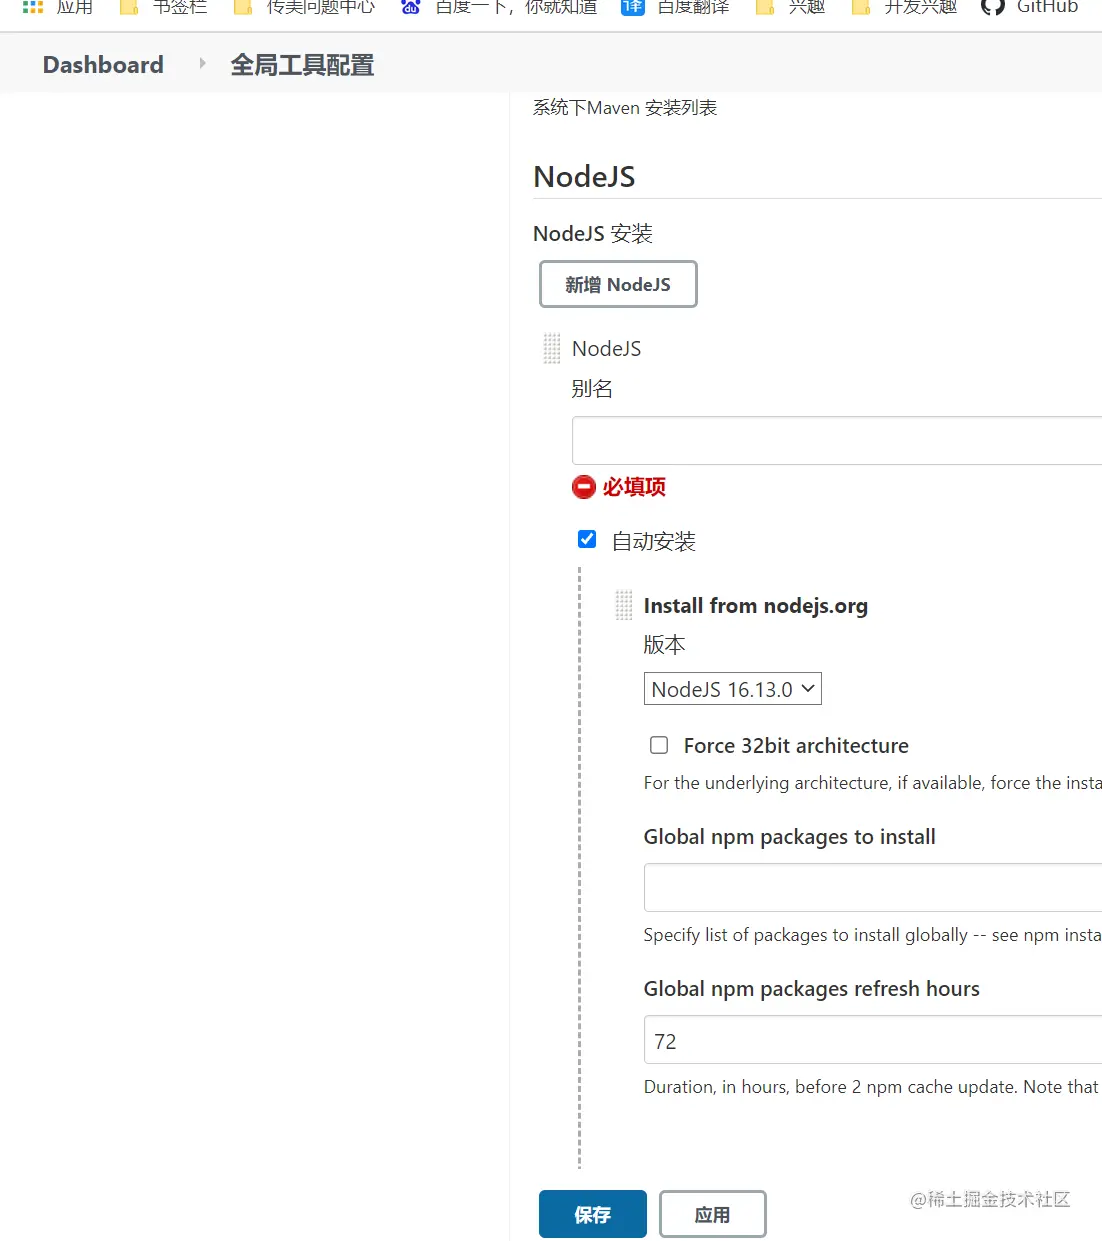Focus the npm packages refresh hours field
1102x1241 pixels.
(873, 1040)
